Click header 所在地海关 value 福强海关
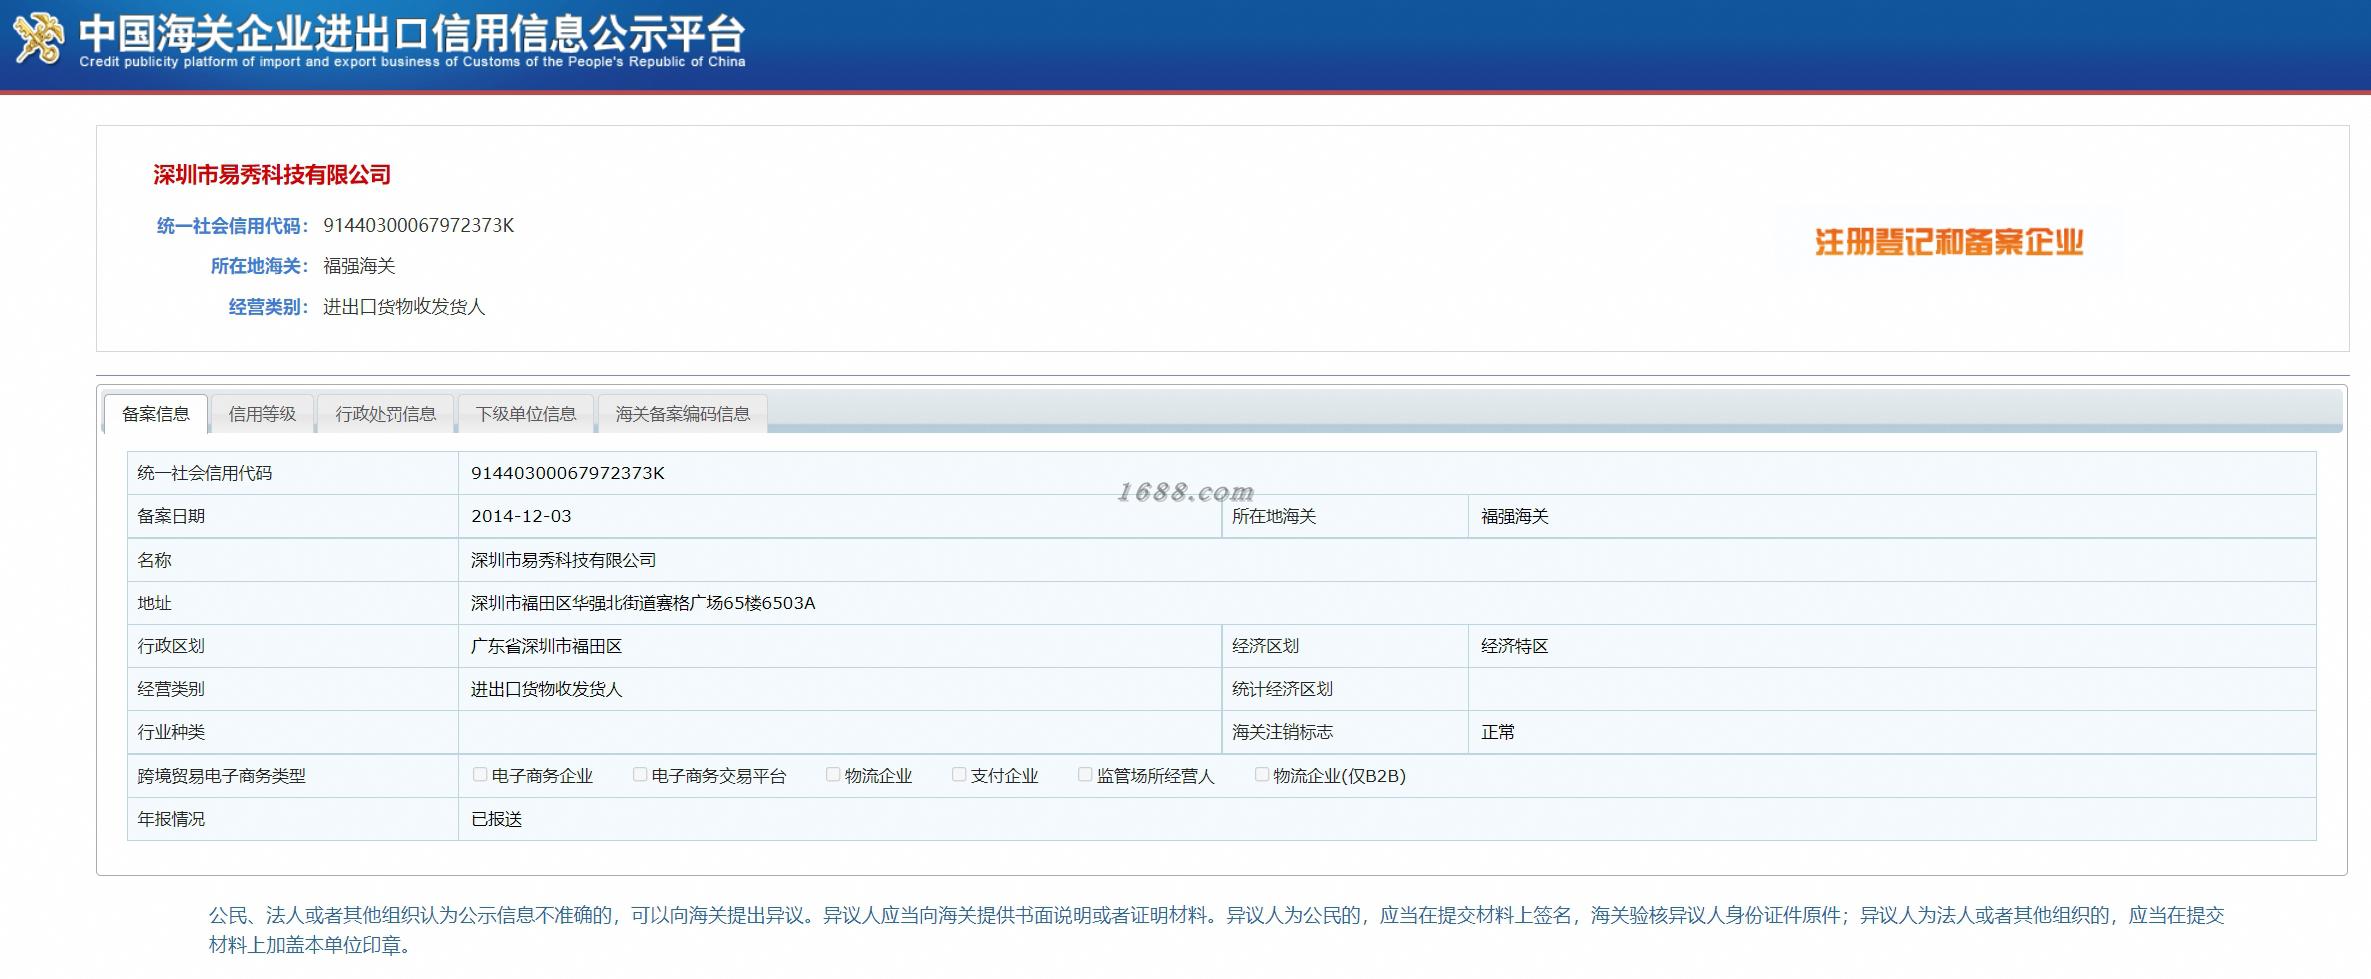The width and height of the screenshot is (2371, 979). point(359,266)
